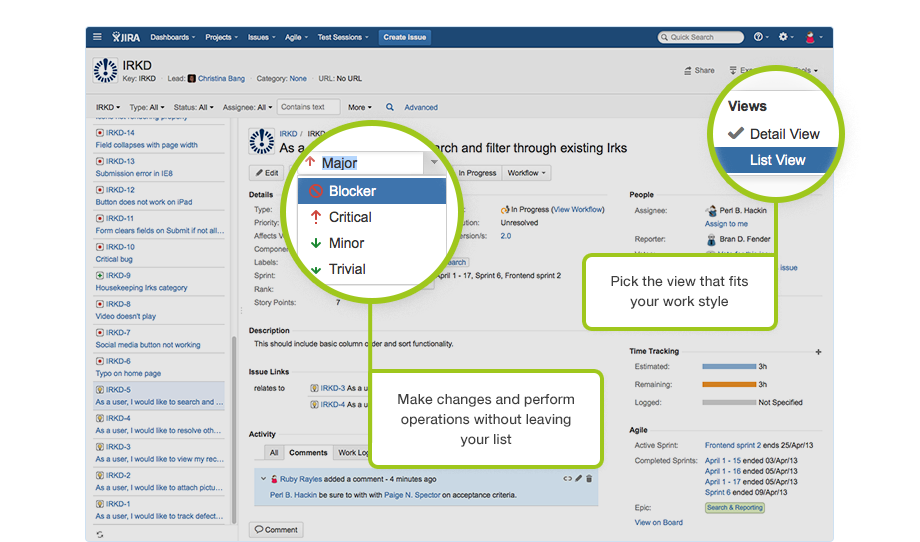Image resolution: width=920 pixels, height=542 pixels.
Task: Click the JIRA logo
Action: coord(126,37)
